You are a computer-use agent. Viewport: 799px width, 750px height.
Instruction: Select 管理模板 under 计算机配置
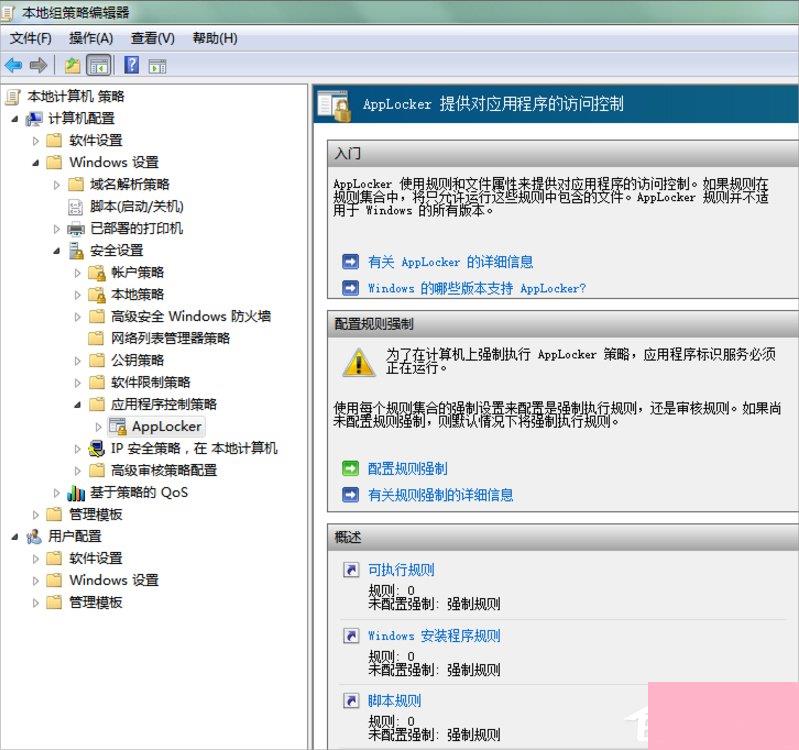[x=95, y=514]
